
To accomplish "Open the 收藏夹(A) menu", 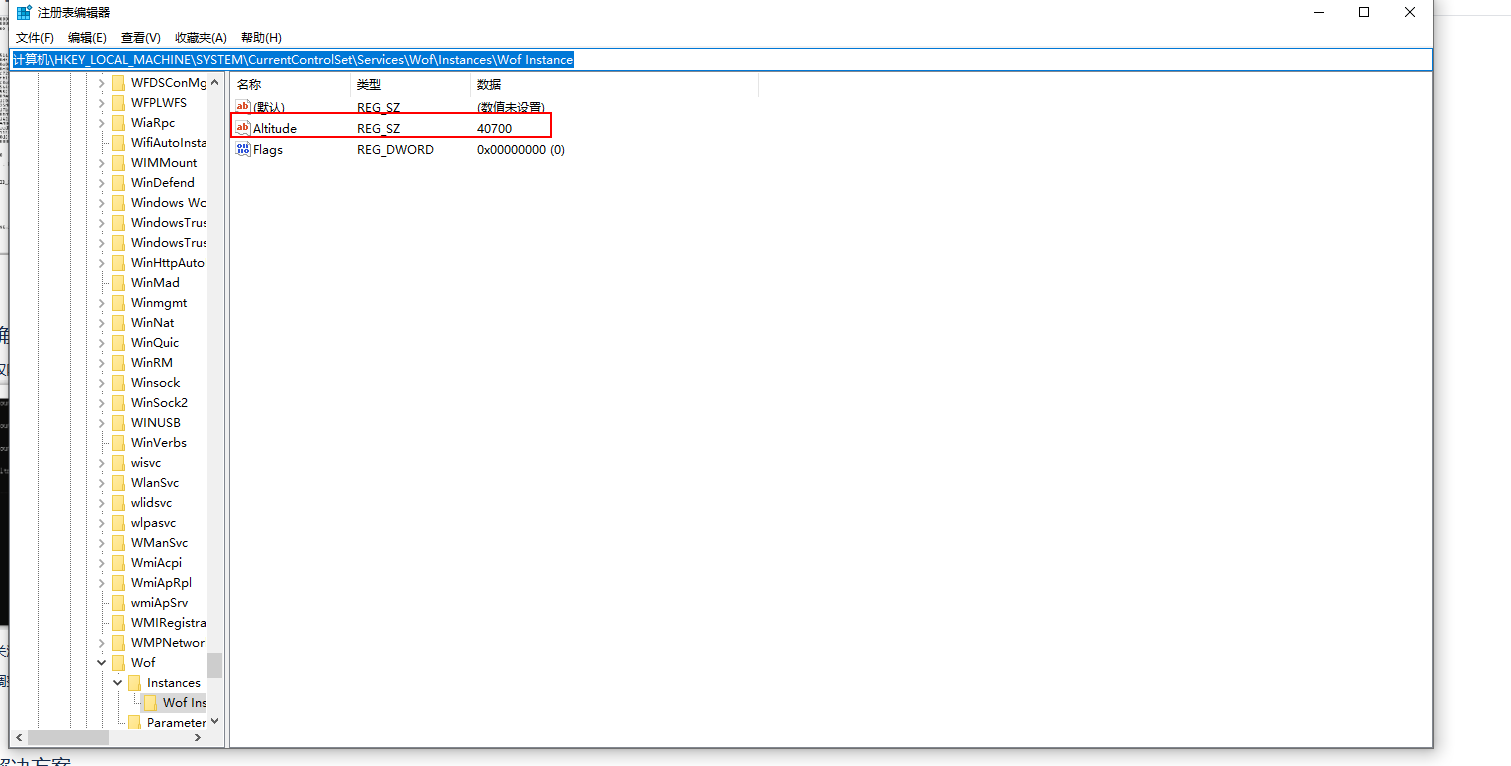I will 201,37.
